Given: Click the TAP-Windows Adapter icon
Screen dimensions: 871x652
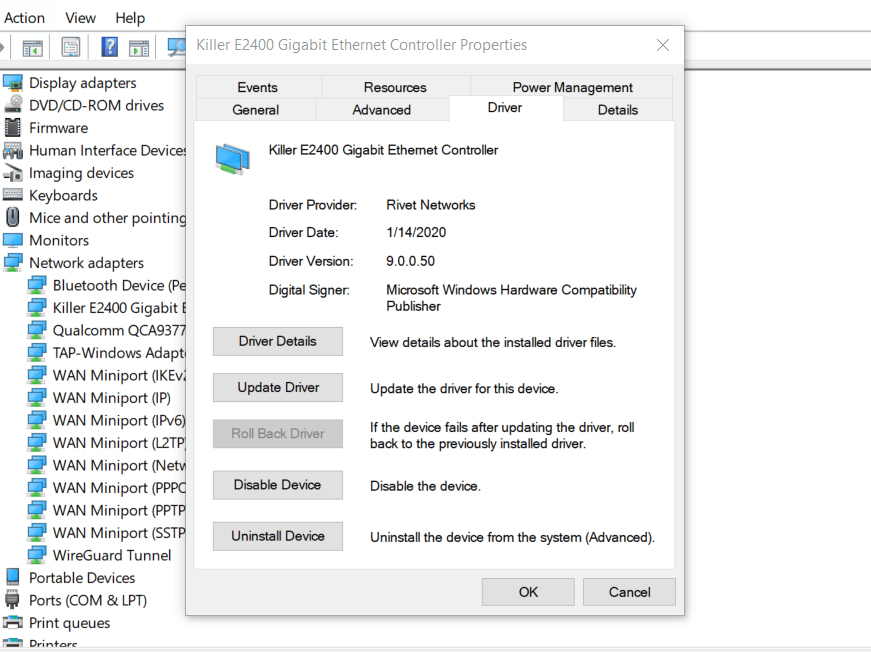Looking at the screenshot, I should click(37, 353).
